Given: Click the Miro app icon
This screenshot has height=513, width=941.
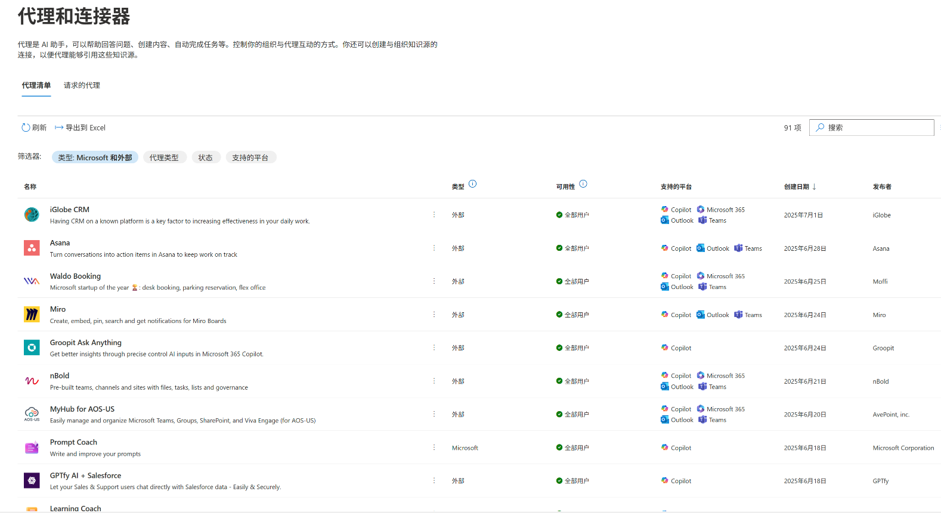Looking at the screenshot, I should coord(32,314).
